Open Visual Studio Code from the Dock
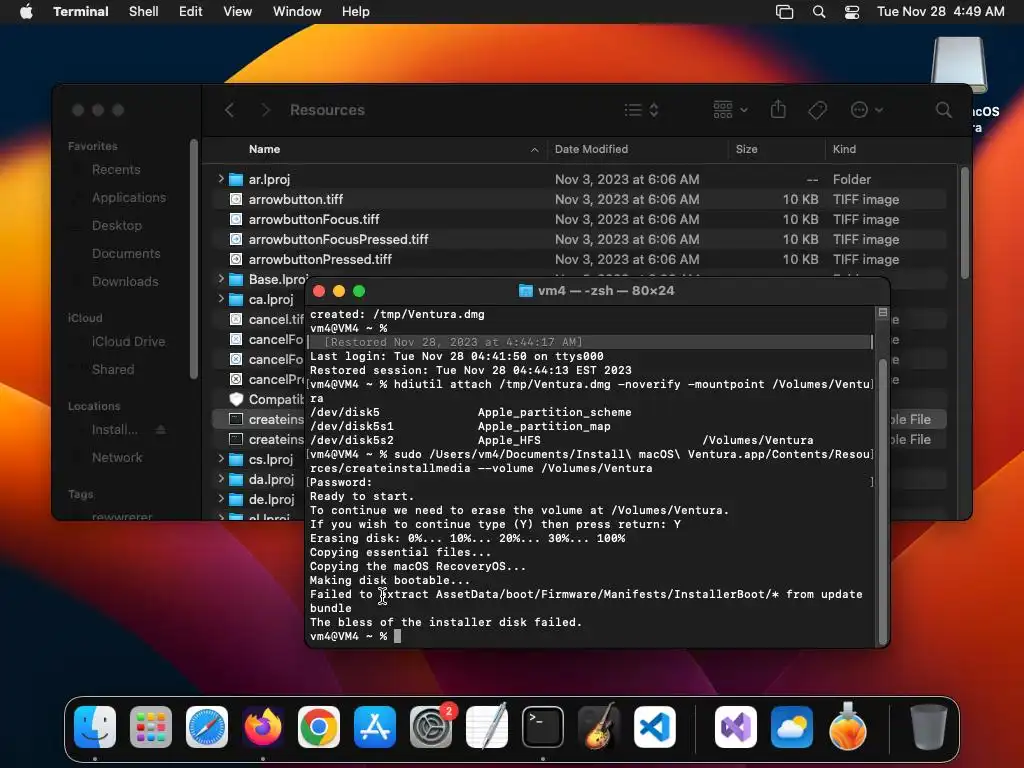1024x768 pixels. point(655,727)
